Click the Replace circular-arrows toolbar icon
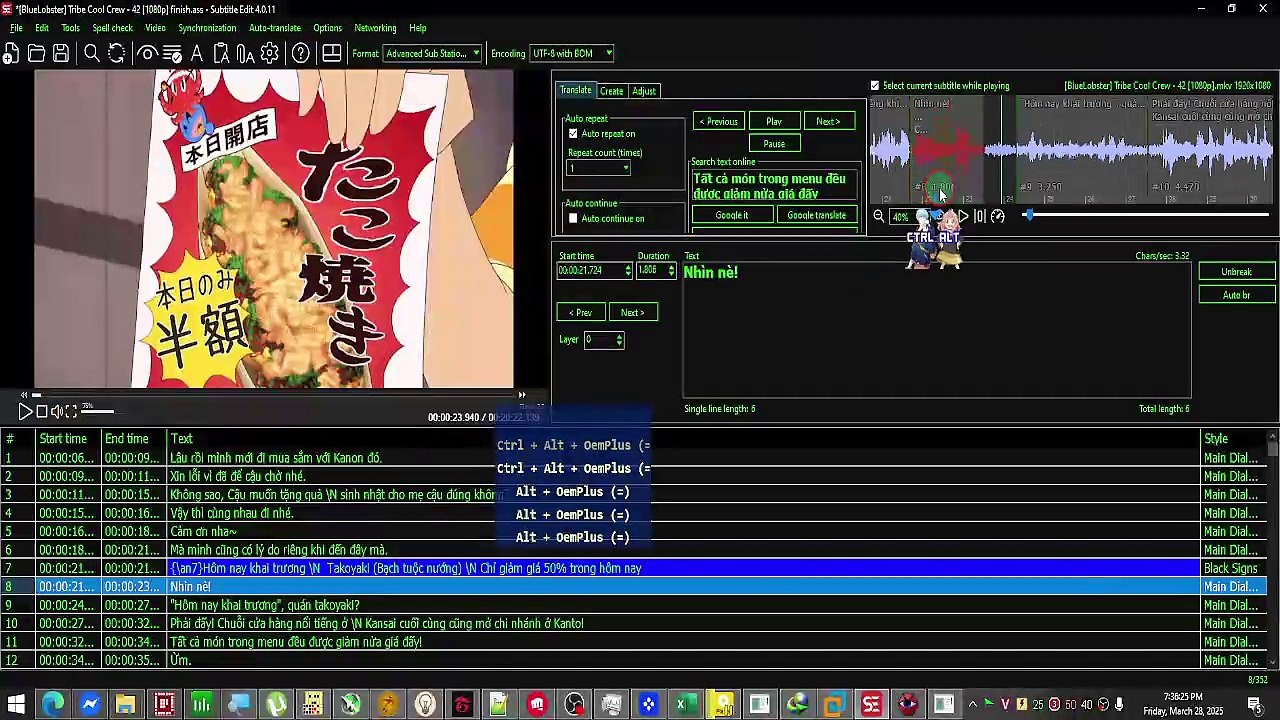This screenshot has width=1280, height=720. pyautogui.click(x=117, y=54)
